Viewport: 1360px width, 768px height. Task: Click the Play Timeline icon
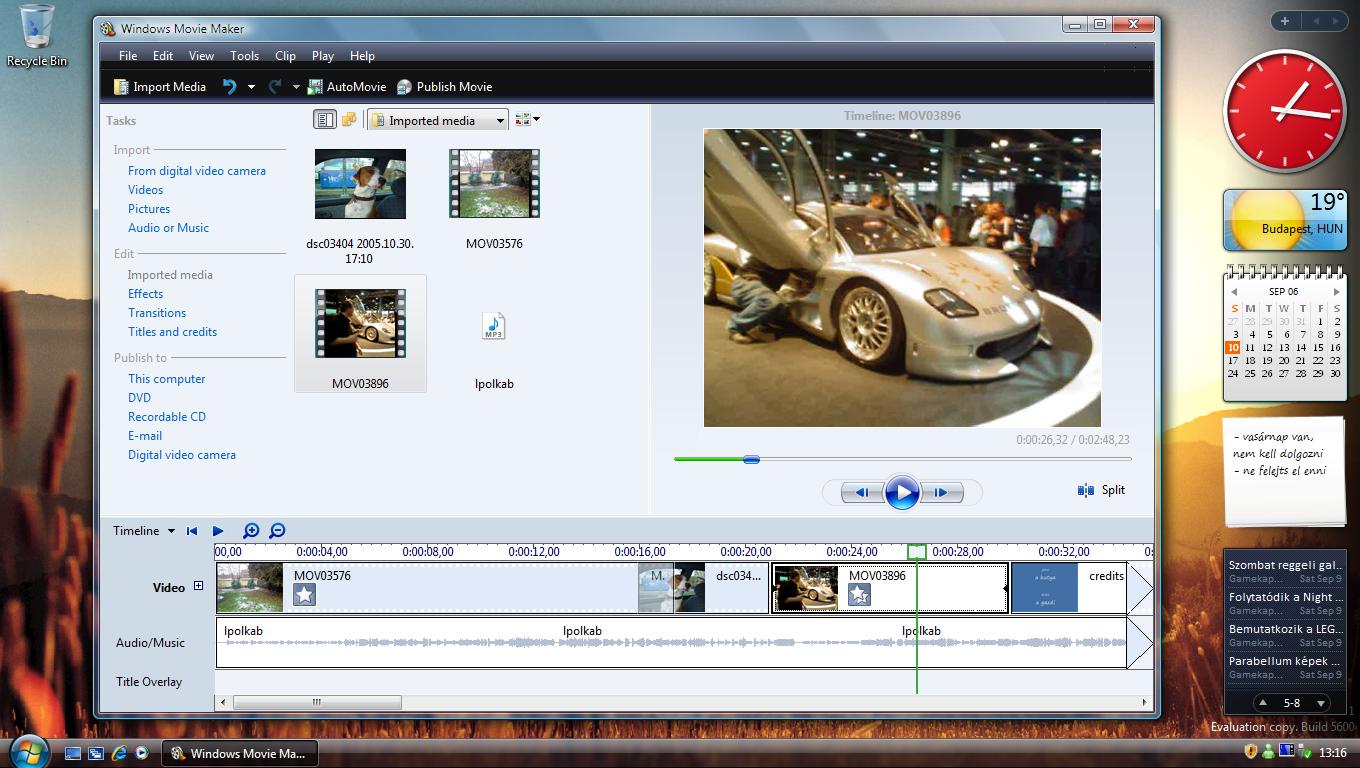218,531
